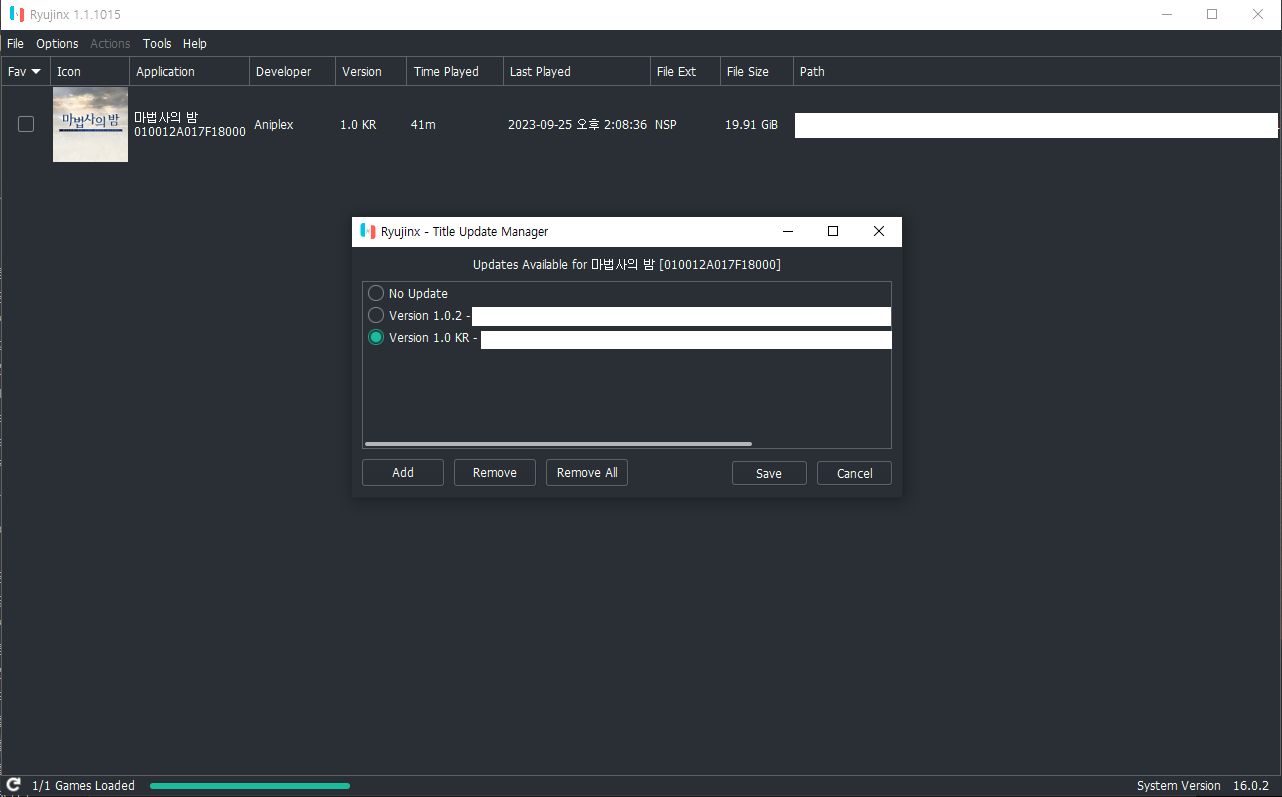This screenshot has height=797, width=1282.
Task: Click the Ryujinx logo in Title Update Manager
Action: coord(368,231)
